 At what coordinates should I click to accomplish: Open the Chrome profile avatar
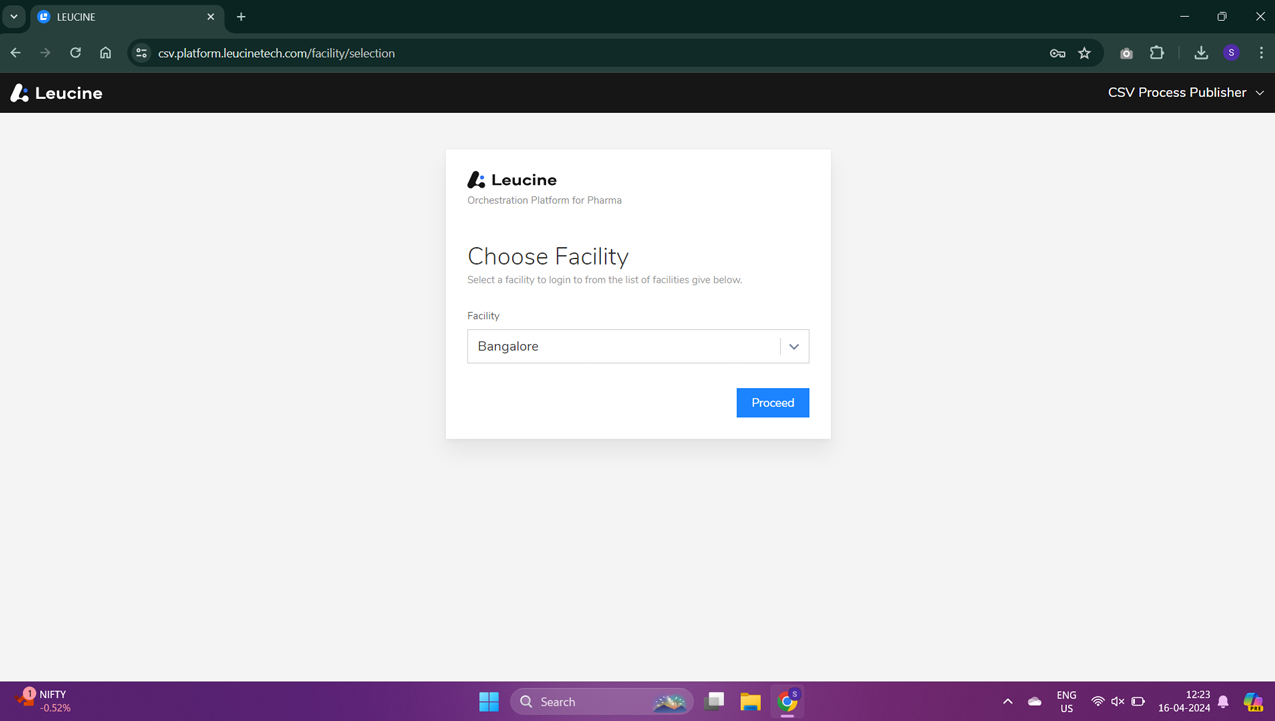[x=1231, y=53]
